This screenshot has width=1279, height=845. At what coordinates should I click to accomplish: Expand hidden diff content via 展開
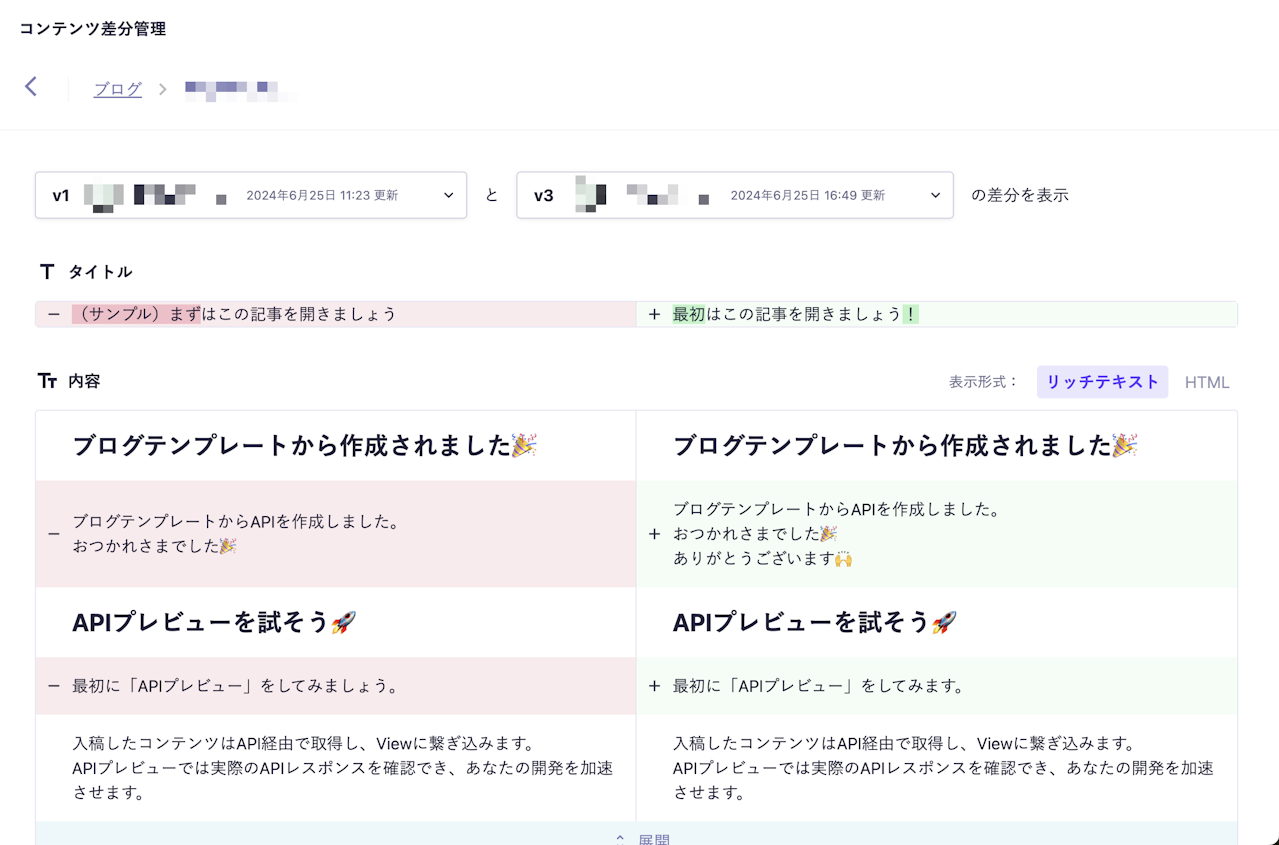(652, 840)
